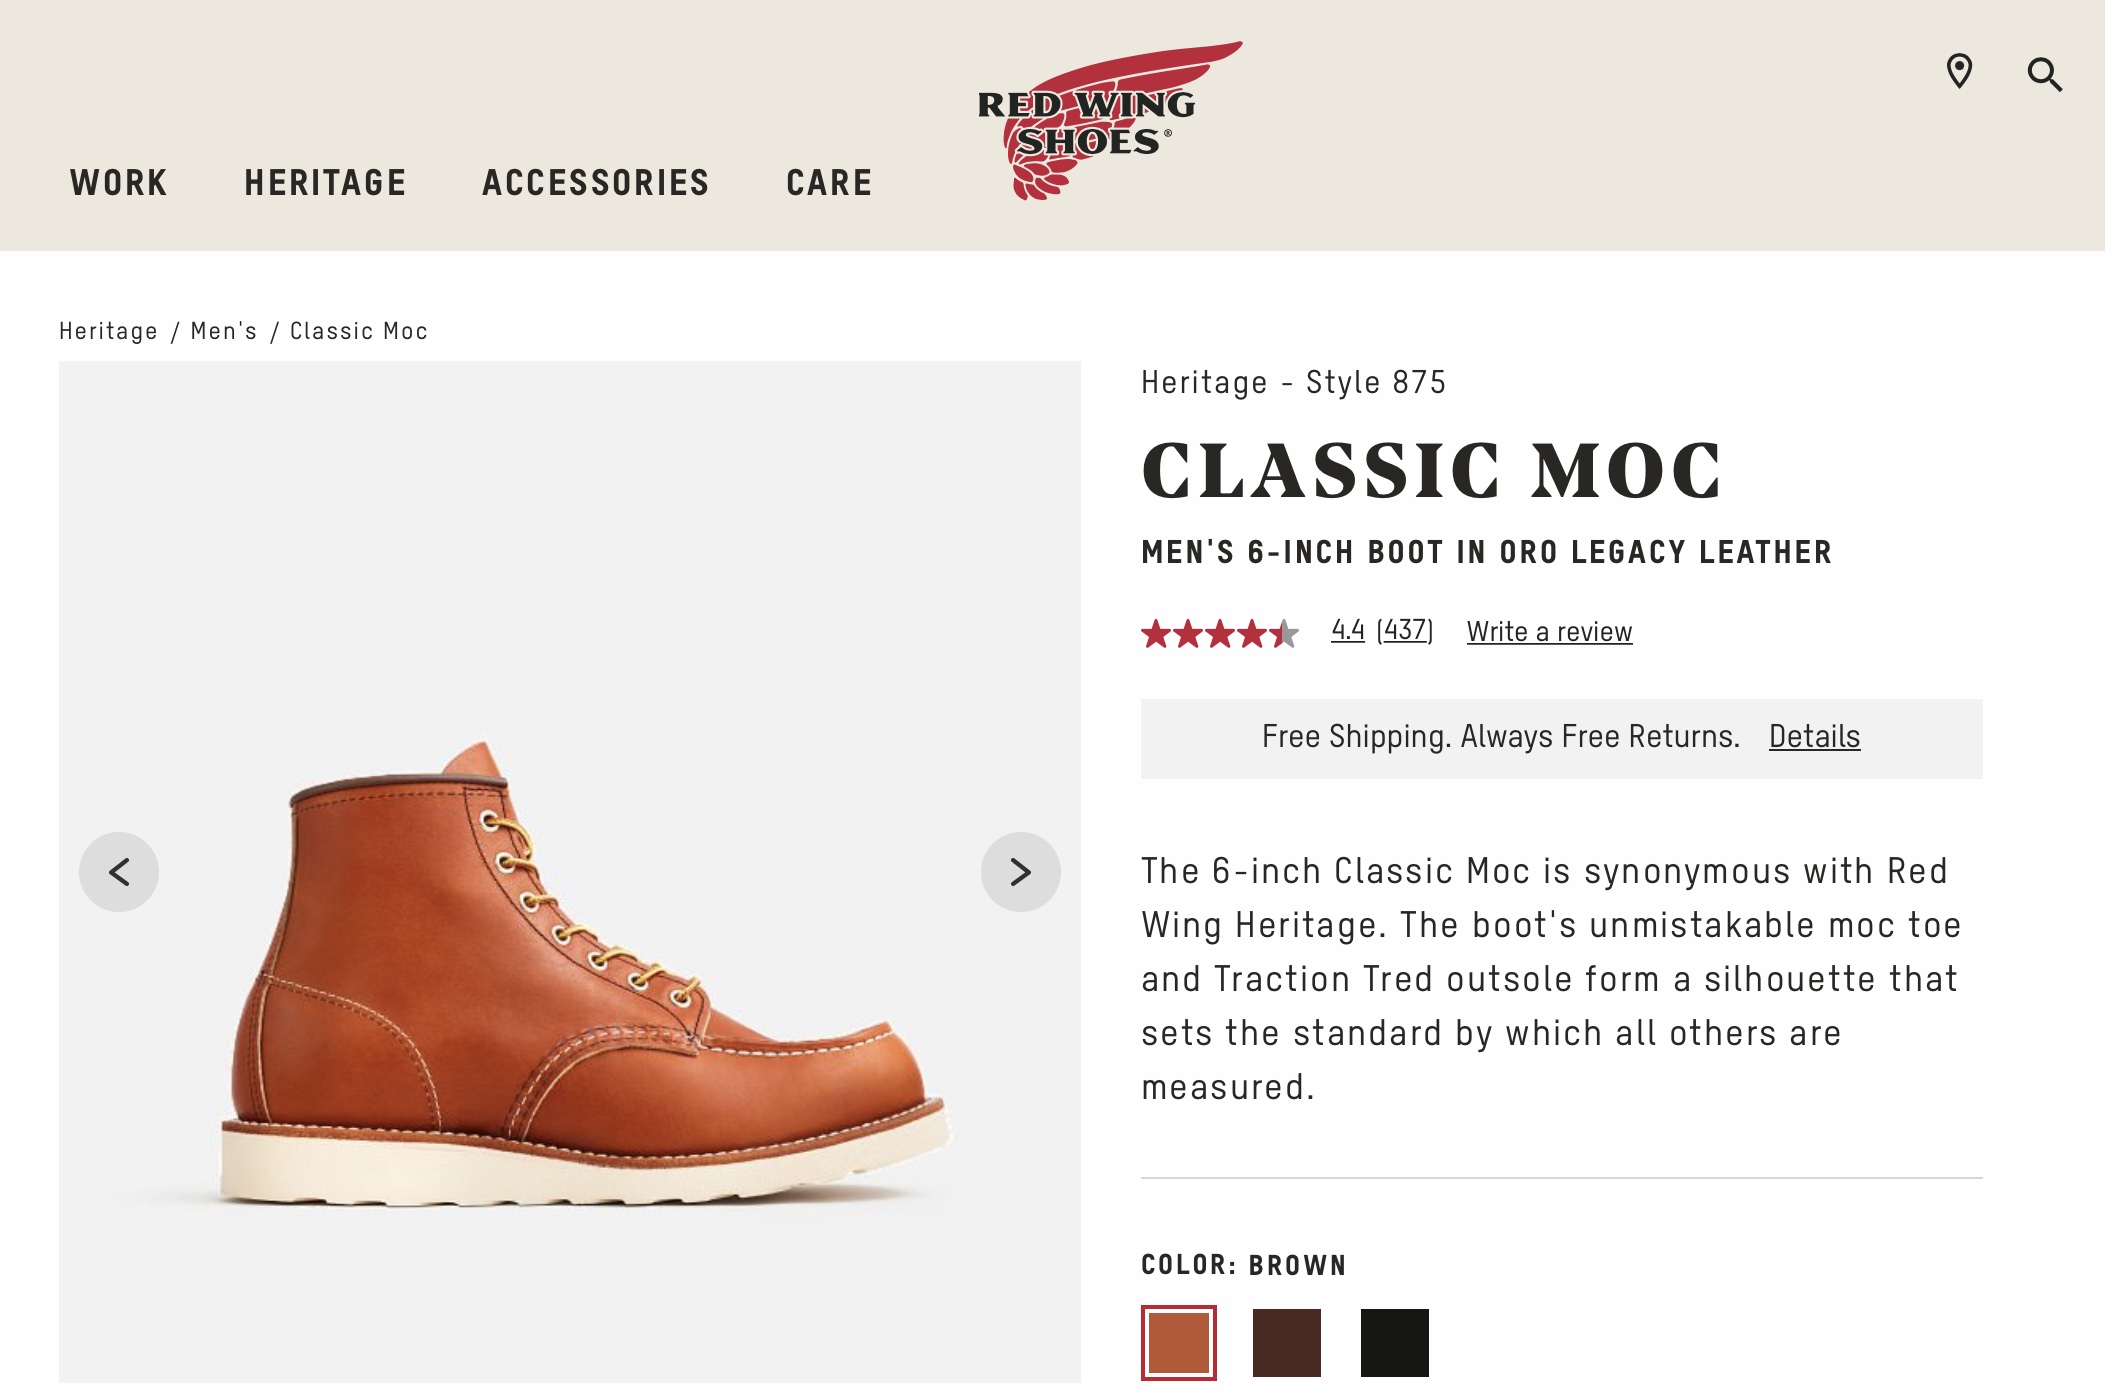Navigate to Heritage breadcrumb

point(108,331)
